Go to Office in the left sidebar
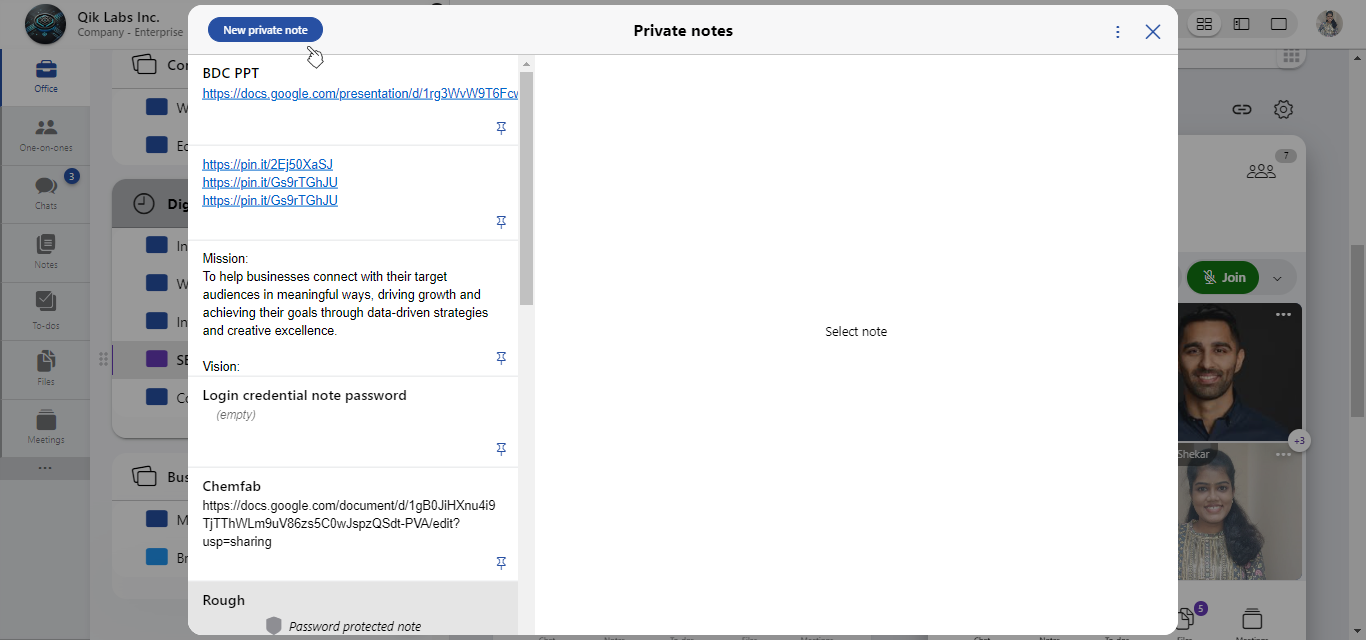 pos(45,77)
